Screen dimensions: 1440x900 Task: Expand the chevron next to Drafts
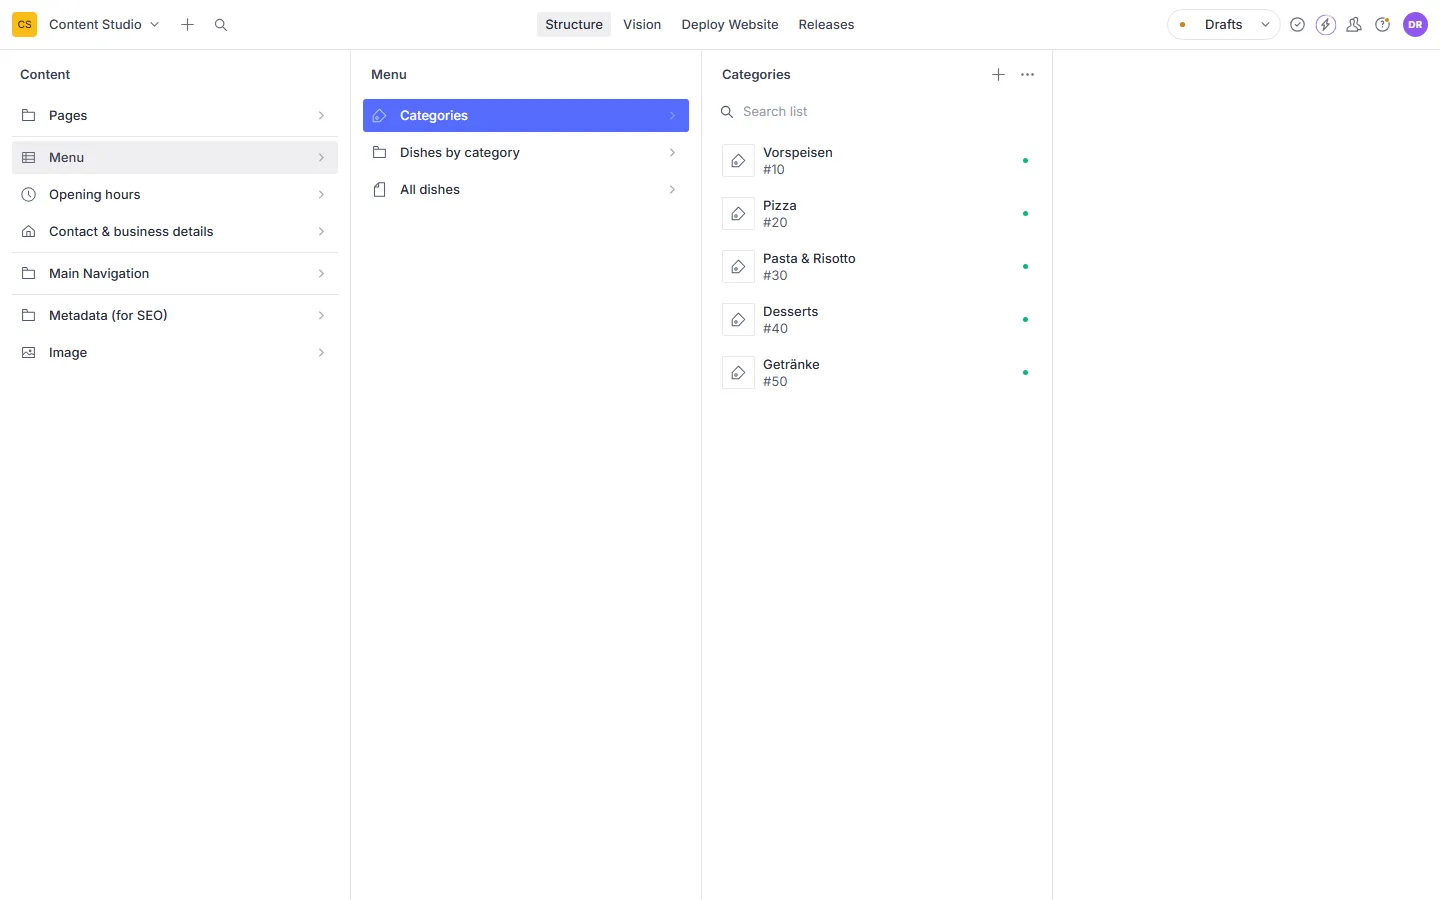click(1265, 24)
